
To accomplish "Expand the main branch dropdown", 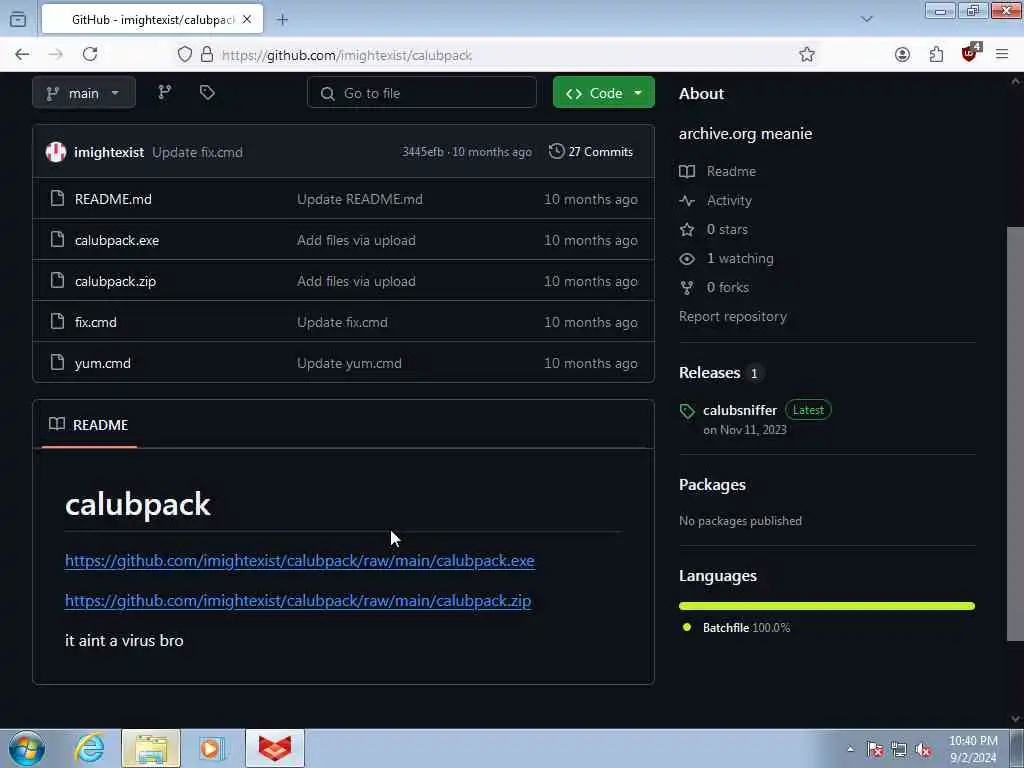I will pos(84,93).
